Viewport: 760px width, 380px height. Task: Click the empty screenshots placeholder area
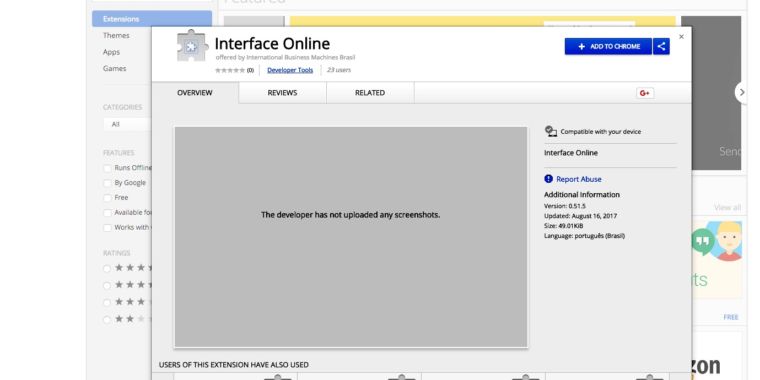(351, 237)
